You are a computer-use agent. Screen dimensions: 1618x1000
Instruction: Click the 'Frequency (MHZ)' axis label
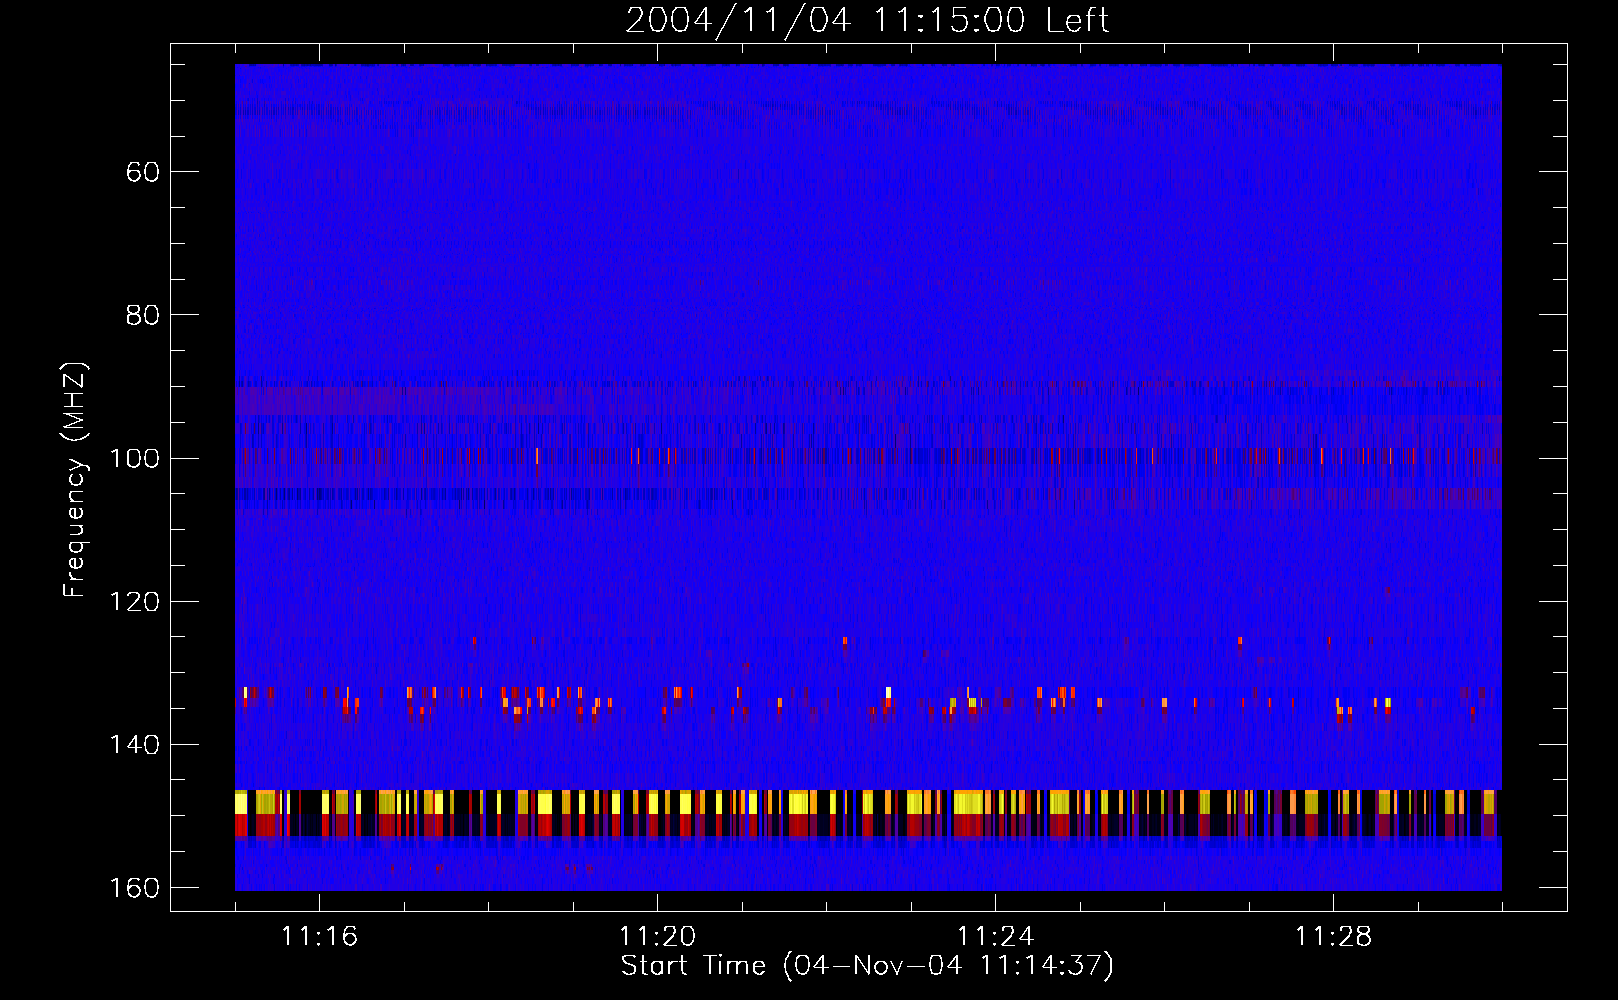(x=75, y=480)
